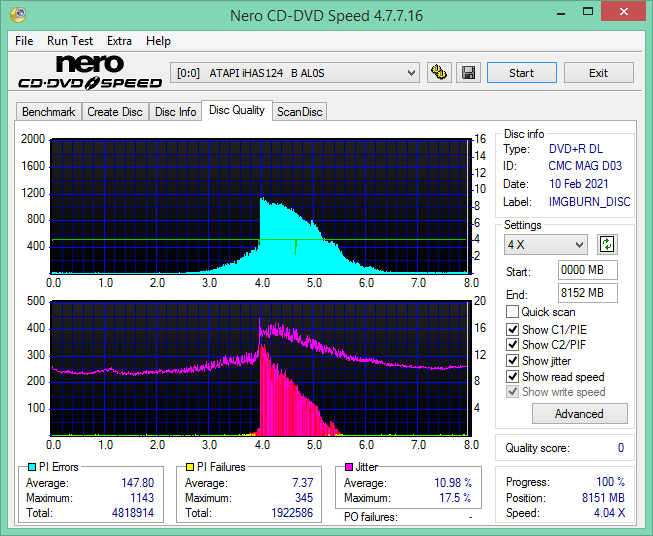
Task: Click Jitter average 10.98 %
Action: coord(453,483)
